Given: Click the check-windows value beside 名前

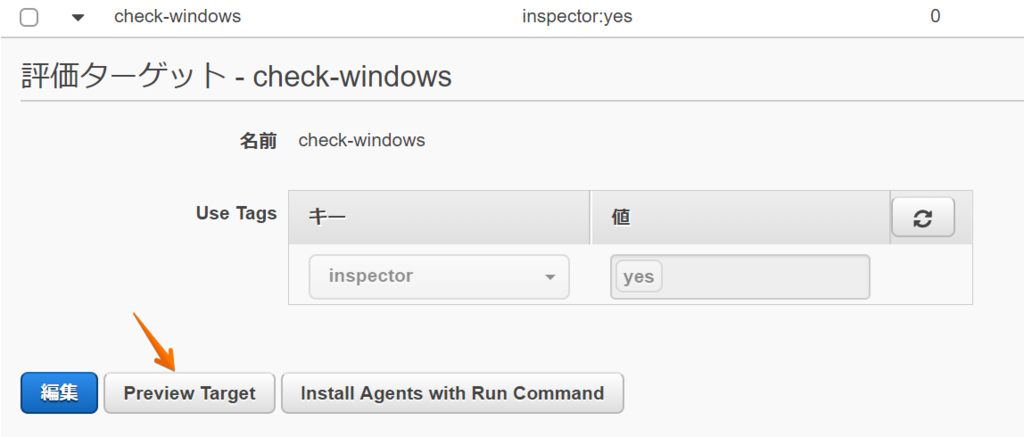Looking at the screenshot, I should pyautogui.click(x=362, y=140).
